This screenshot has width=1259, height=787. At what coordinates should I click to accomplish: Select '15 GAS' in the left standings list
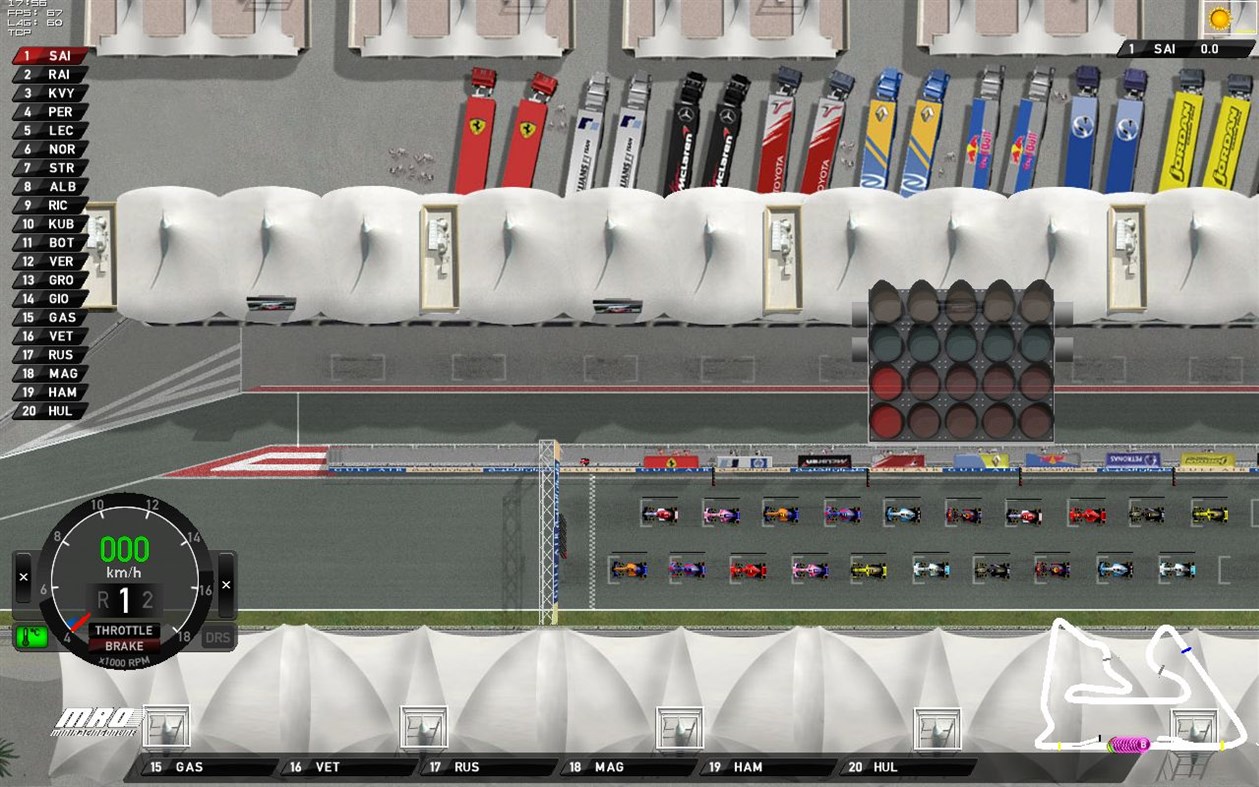(49, 317)
